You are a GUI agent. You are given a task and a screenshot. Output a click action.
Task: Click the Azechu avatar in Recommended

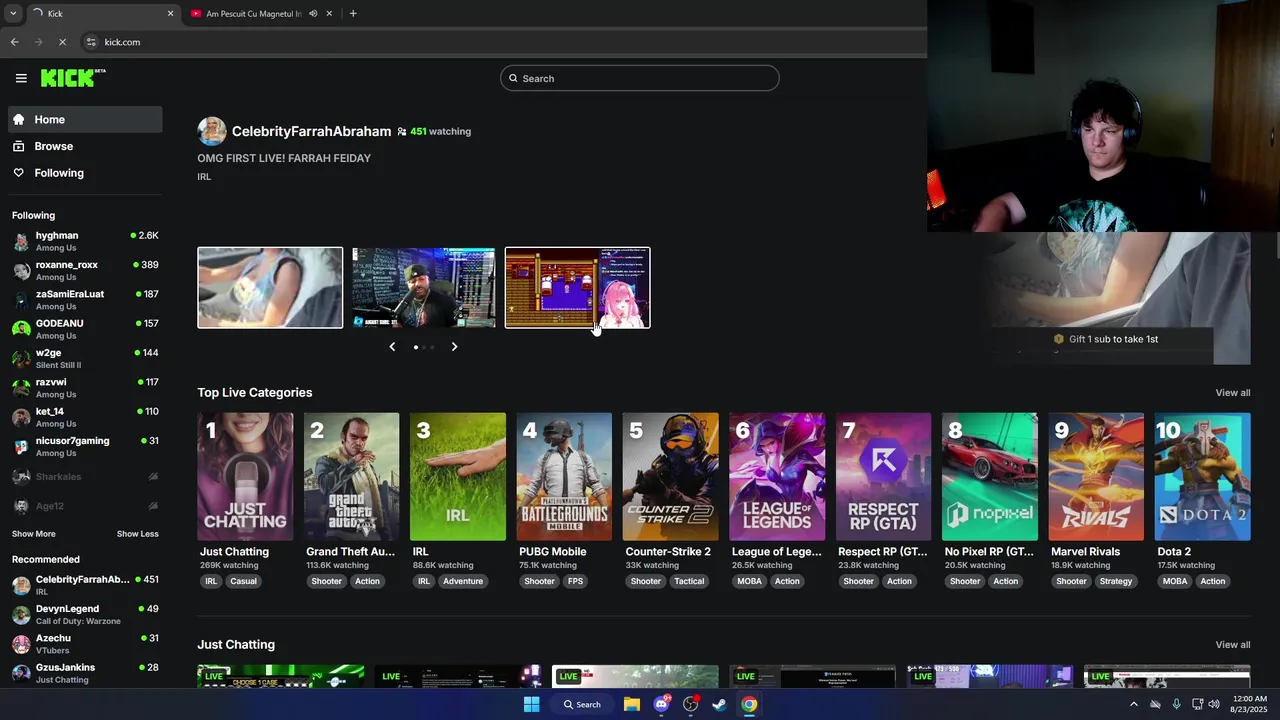click(x=21, y=644)
